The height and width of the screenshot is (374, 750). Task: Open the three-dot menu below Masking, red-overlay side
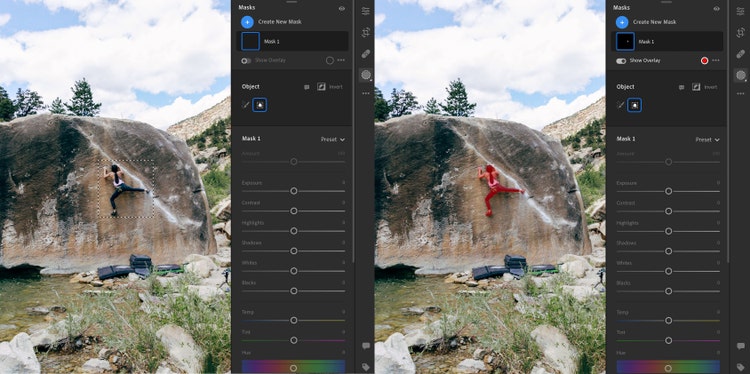(741, 93)
